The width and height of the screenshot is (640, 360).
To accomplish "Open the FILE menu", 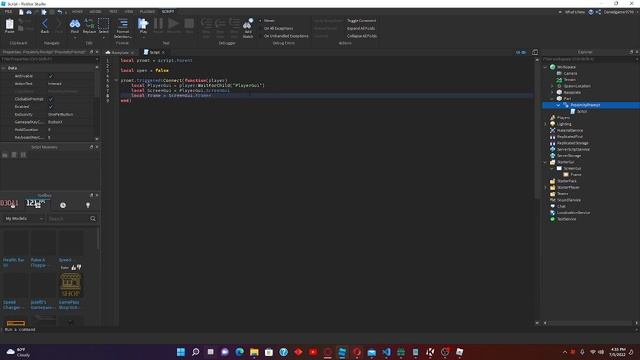I will tap(8, 12).
